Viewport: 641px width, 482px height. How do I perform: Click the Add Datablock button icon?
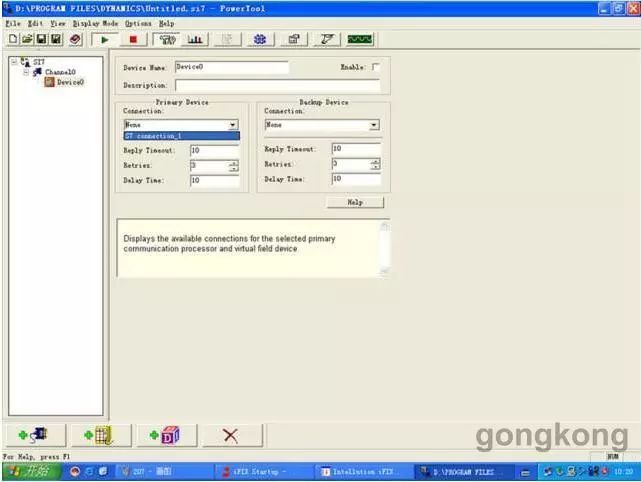coord(164,435)
